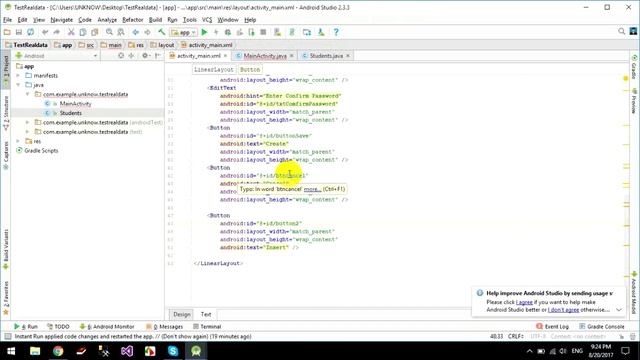The width and height of the screenshot is (640, 360).
Task: Expand the manifests folder
Action: (18, 76)
